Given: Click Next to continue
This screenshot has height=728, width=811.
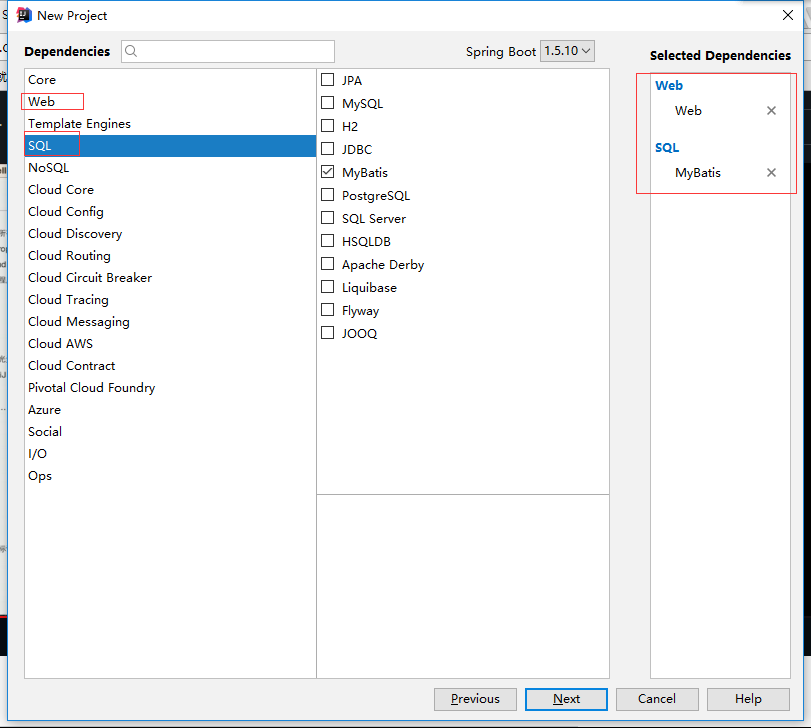Looking at the screenshot, I should (x=566, y=699).
